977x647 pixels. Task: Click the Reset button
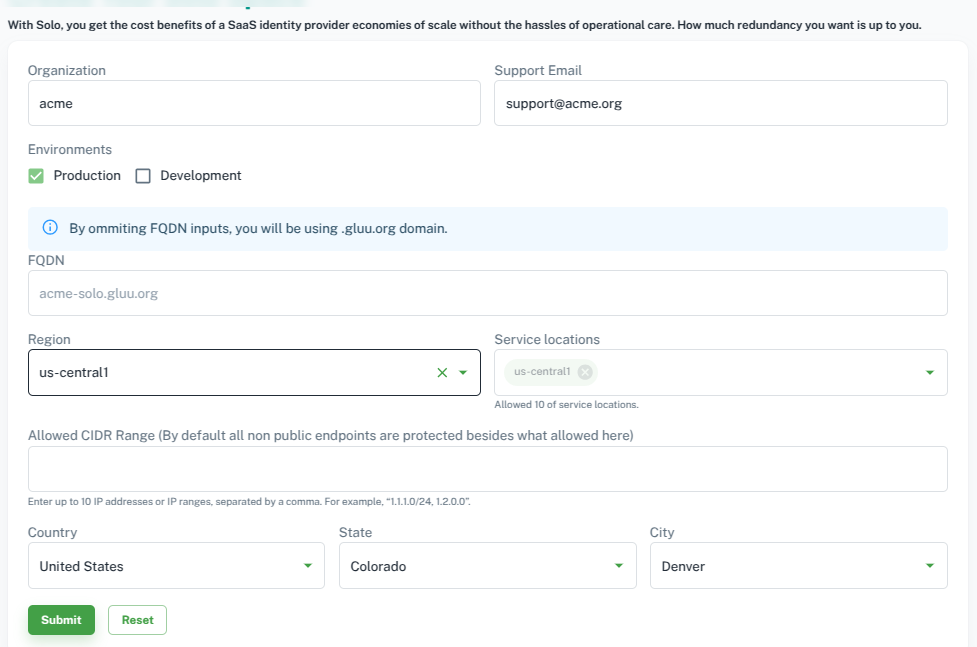click(137, 619)
